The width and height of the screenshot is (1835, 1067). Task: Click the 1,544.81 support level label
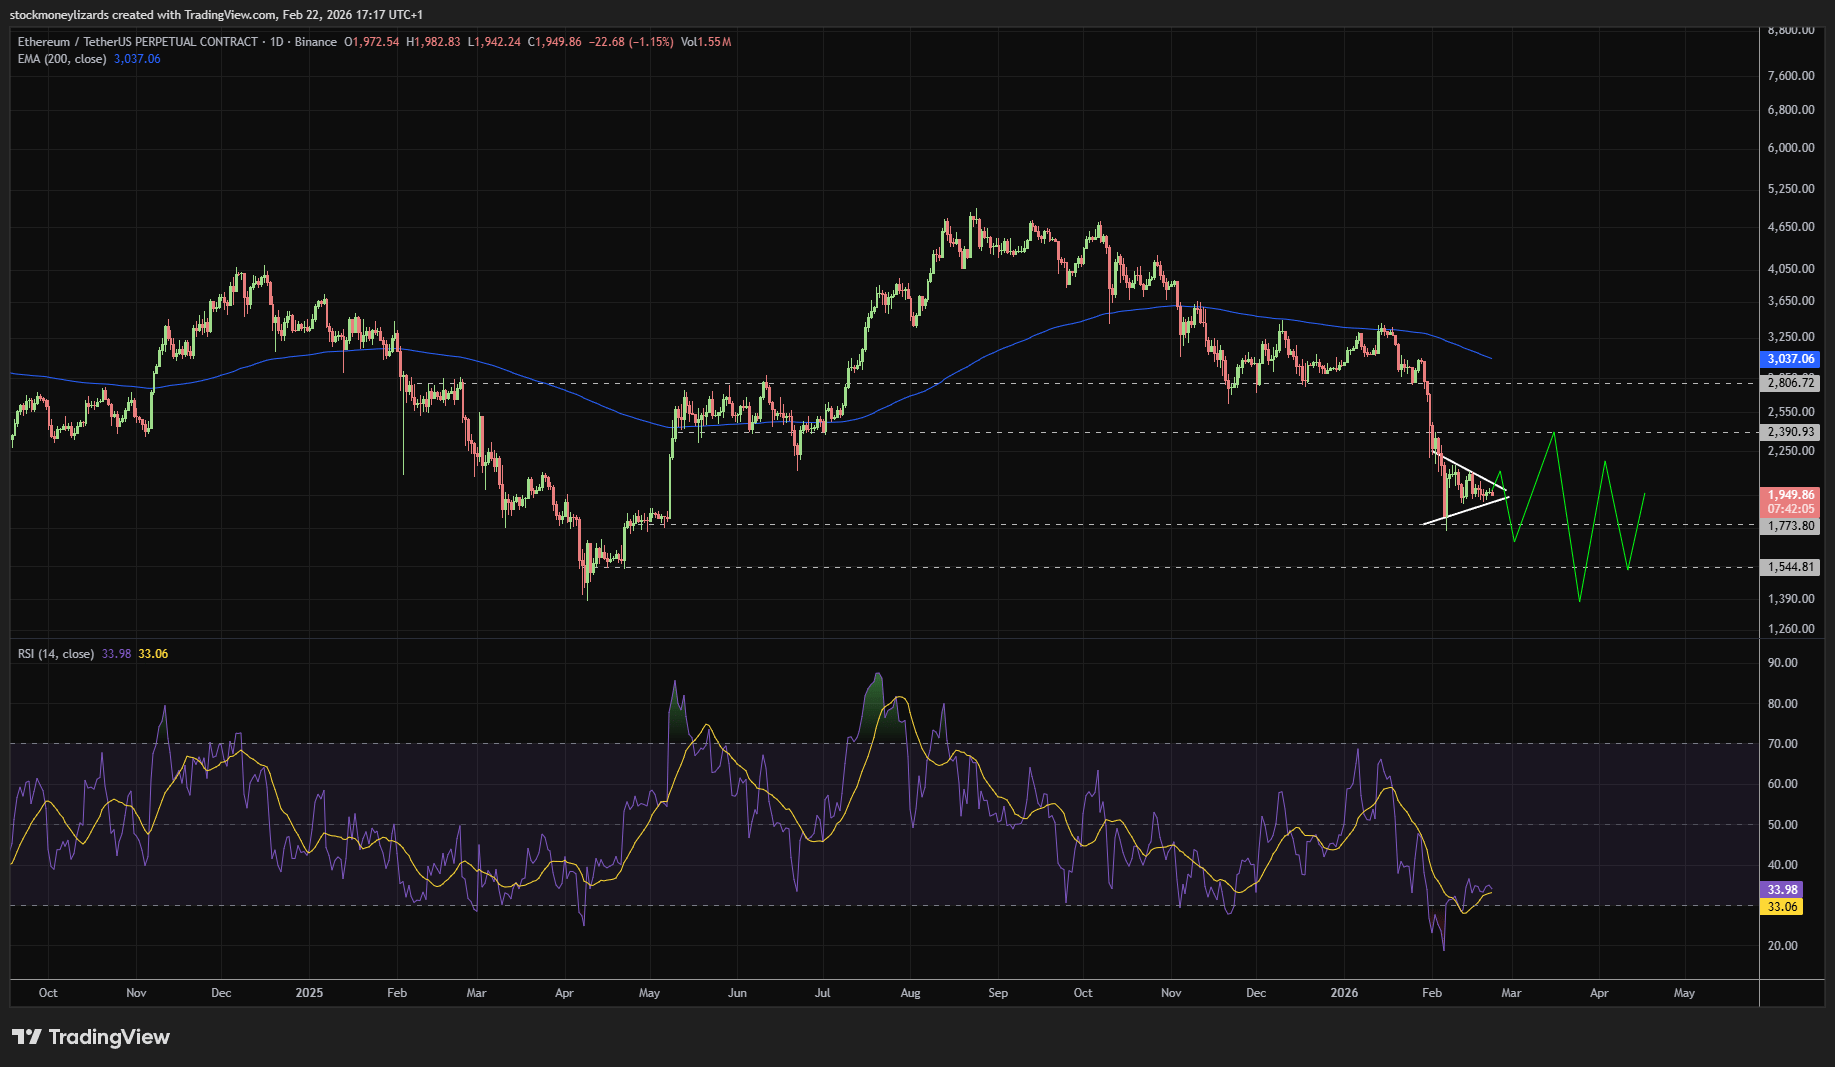(1790, 567)
